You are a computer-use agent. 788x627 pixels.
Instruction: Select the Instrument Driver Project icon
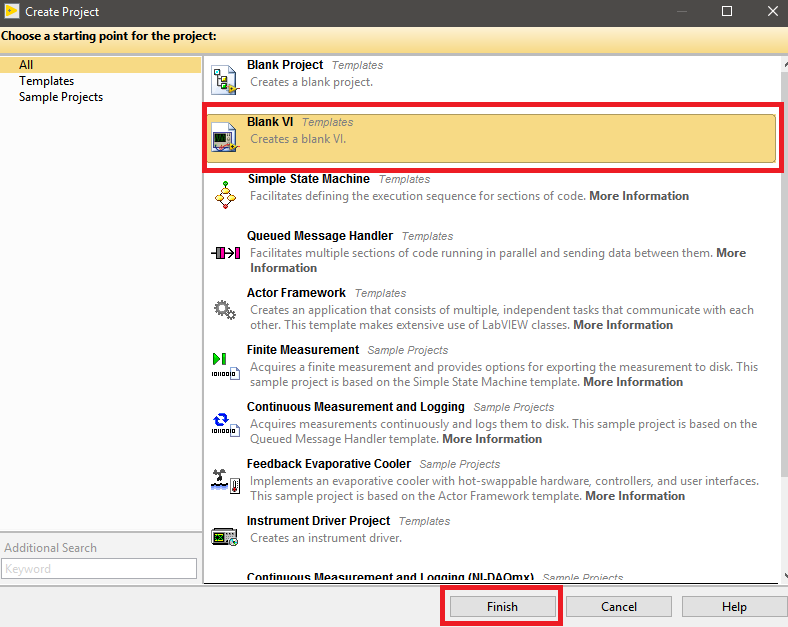pos(225,538)
